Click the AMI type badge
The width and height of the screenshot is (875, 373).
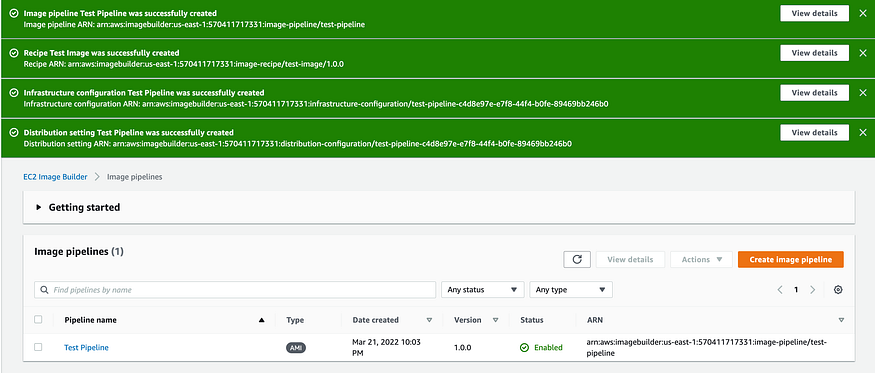pyautogui.click(x=296, y=347)
